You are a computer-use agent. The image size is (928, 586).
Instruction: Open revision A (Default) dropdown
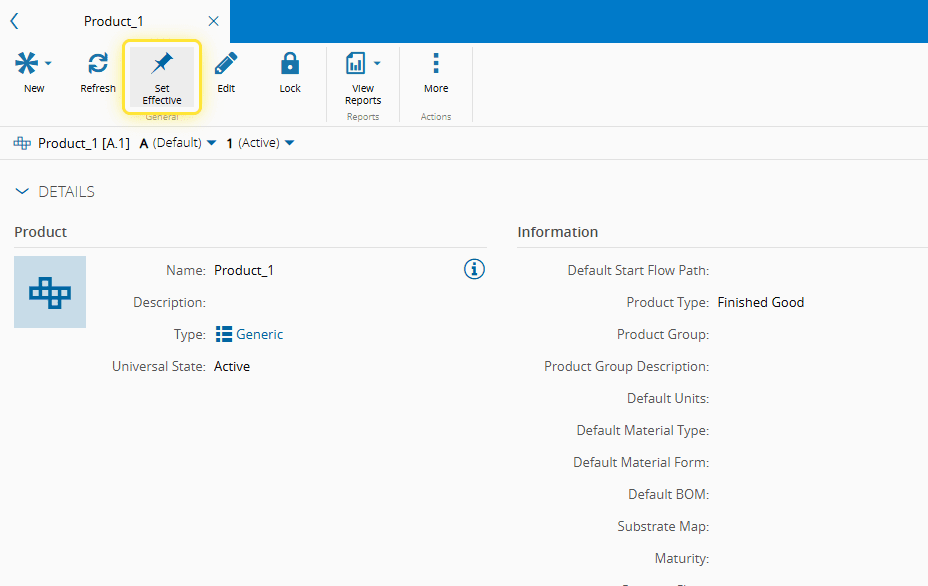pyautogui.click(x=211, y=143)
